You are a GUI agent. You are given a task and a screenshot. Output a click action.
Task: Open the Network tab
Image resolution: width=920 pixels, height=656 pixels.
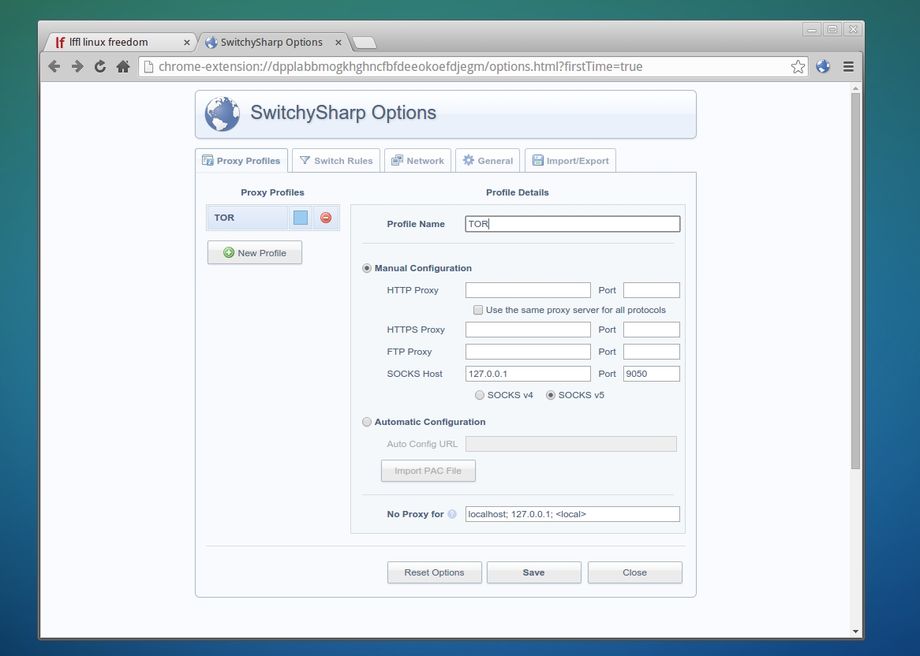tap(418, 160)
